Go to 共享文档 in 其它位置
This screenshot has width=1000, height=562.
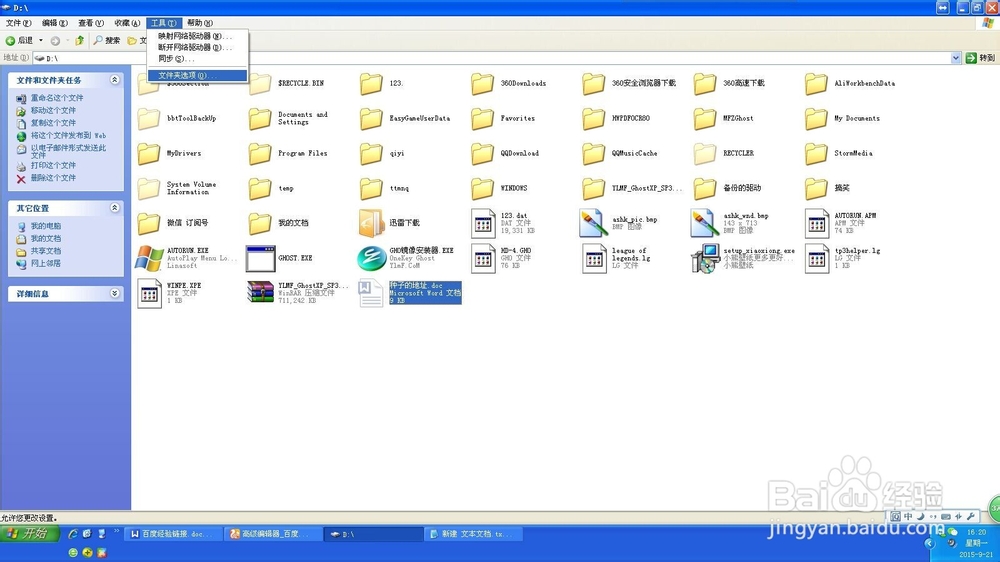tap(46, 251)
